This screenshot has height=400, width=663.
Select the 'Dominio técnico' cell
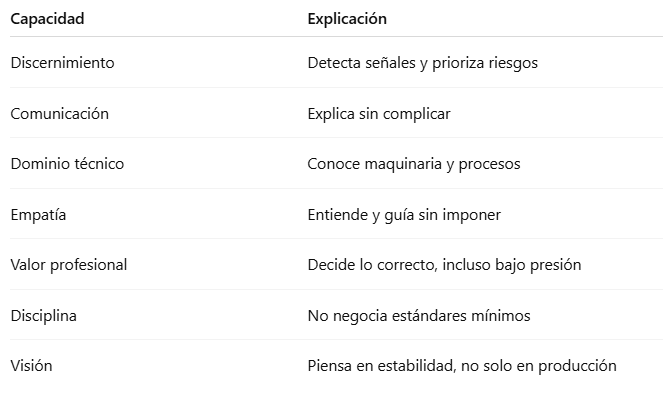[x=67, y=164]
